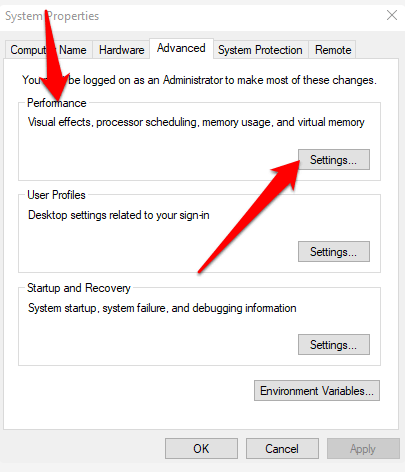The image size is (405, 472).
Task: Go to the System Protection tab
Action: [260, 50]
